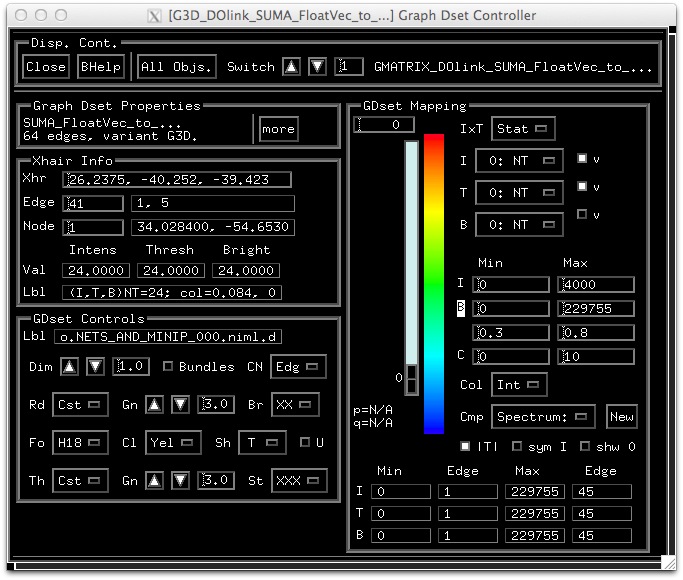Open the Cmp Spectrum colormap dropdown

click(543, 417)
